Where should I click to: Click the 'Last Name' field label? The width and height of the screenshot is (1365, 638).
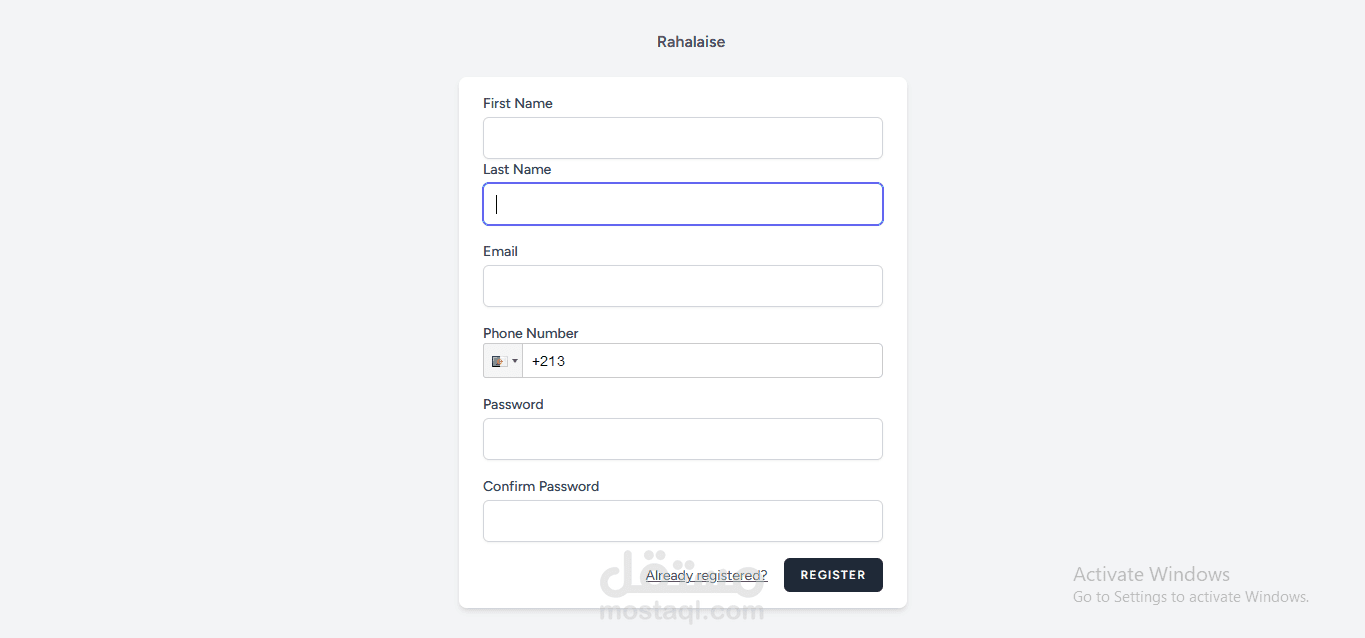(517, 169)
